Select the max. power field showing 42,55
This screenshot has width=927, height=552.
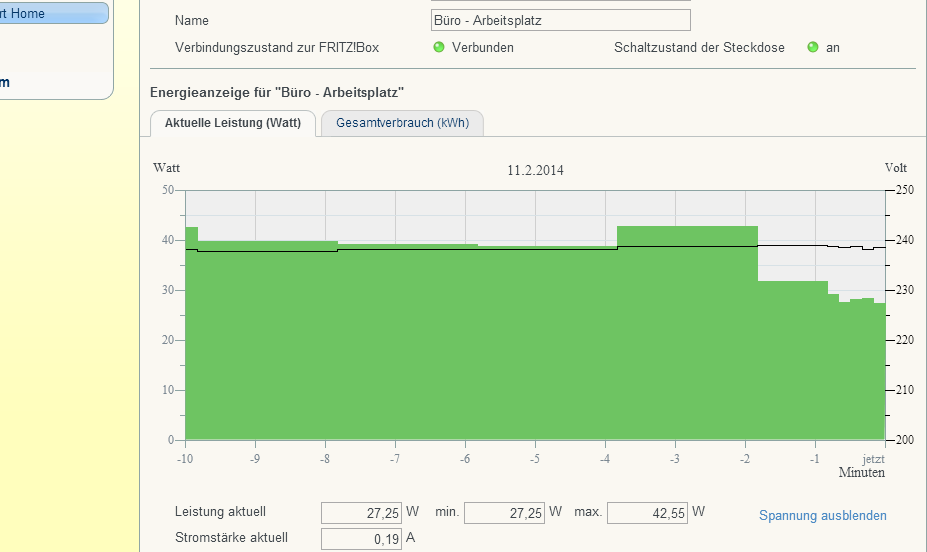coord(647,513)
